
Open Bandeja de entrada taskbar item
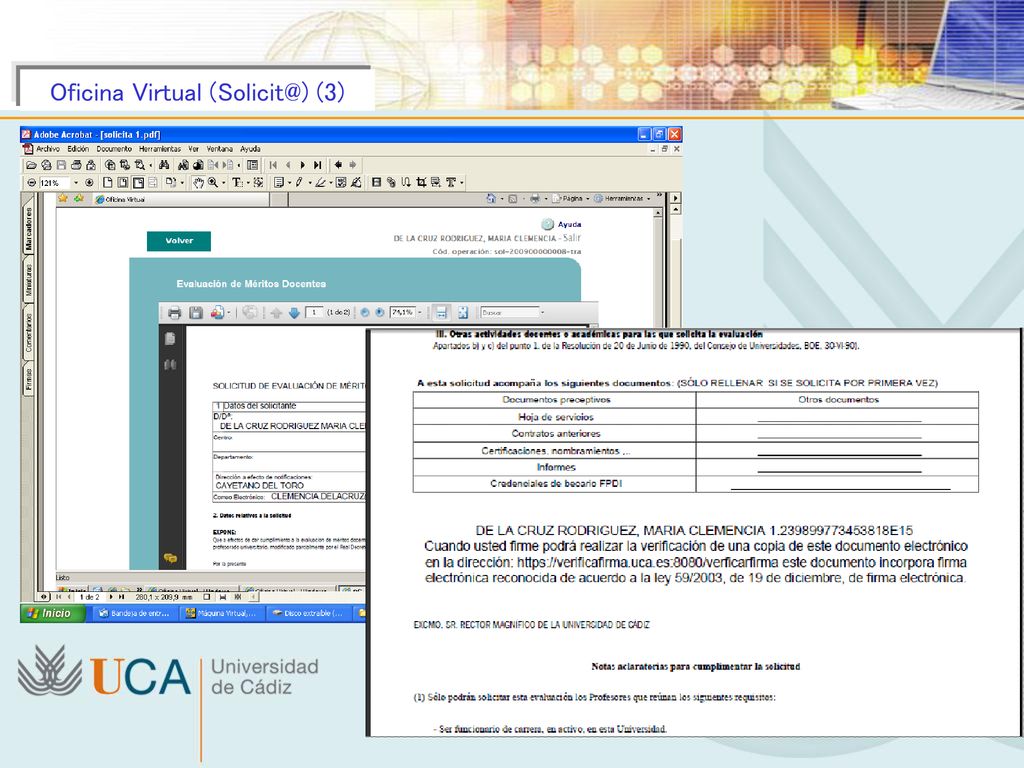[135, 613]
